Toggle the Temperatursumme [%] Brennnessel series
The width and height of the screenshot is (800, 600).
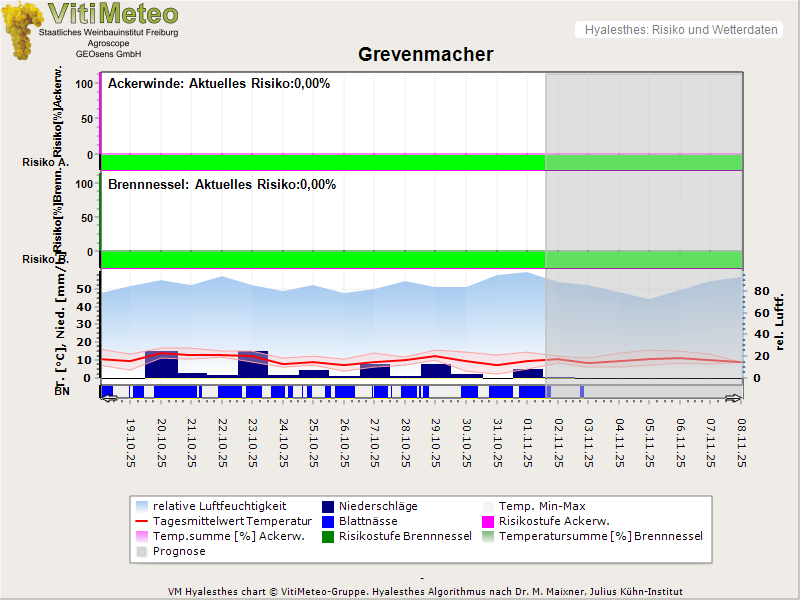[490, 536]
